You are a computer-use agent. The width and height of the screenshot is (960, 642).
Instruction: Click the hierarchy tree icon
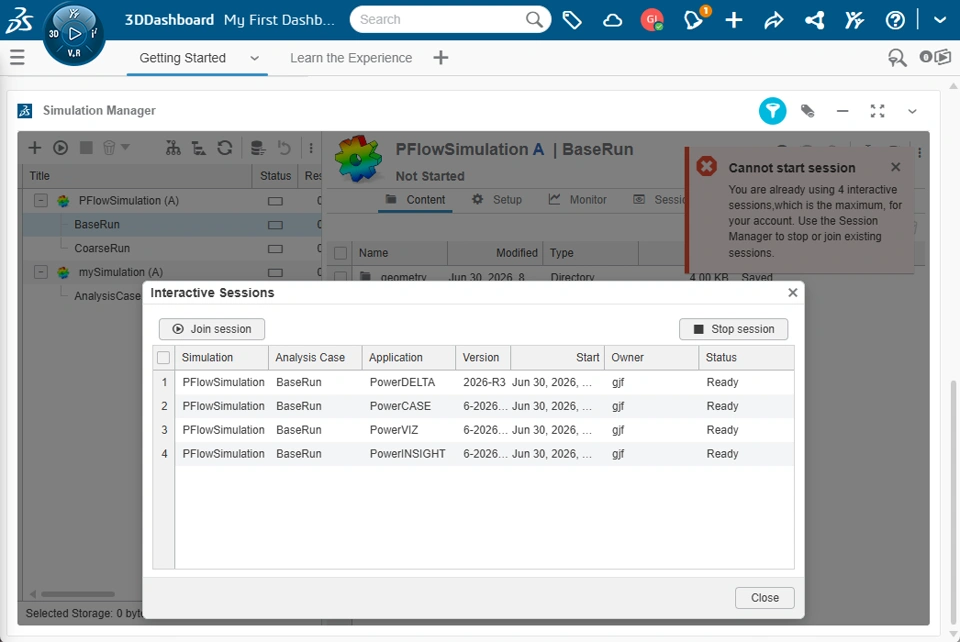tap(173, 147)
